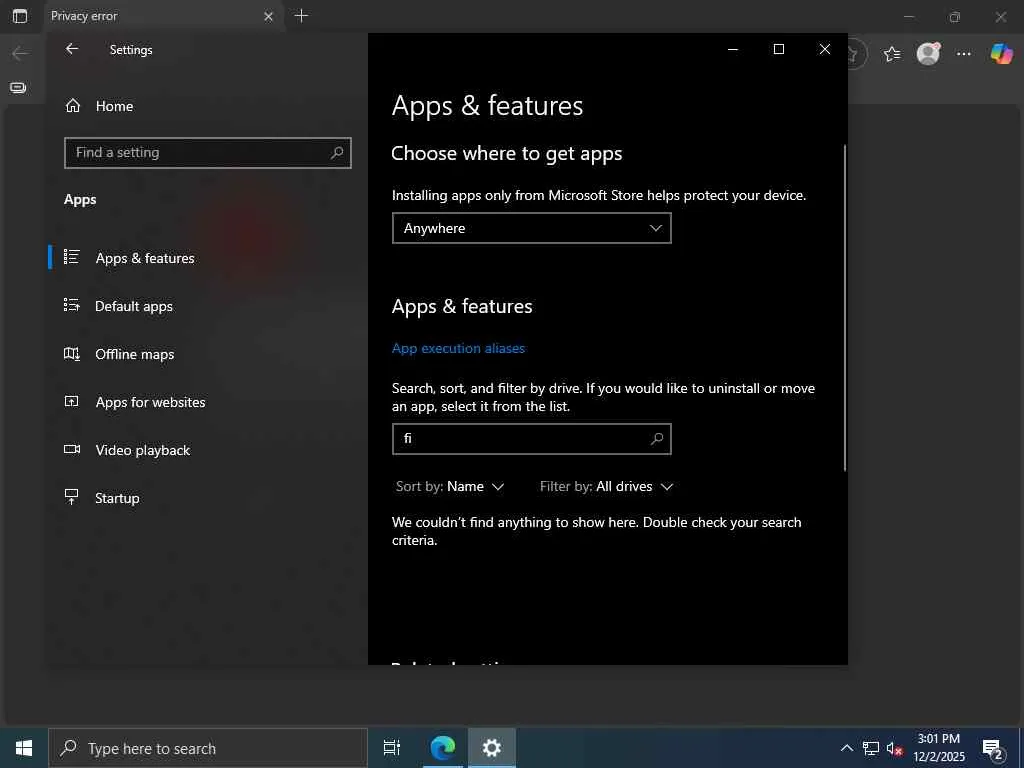Click the muted volume tray icon

pyautogui.click(x=895, y=748)
